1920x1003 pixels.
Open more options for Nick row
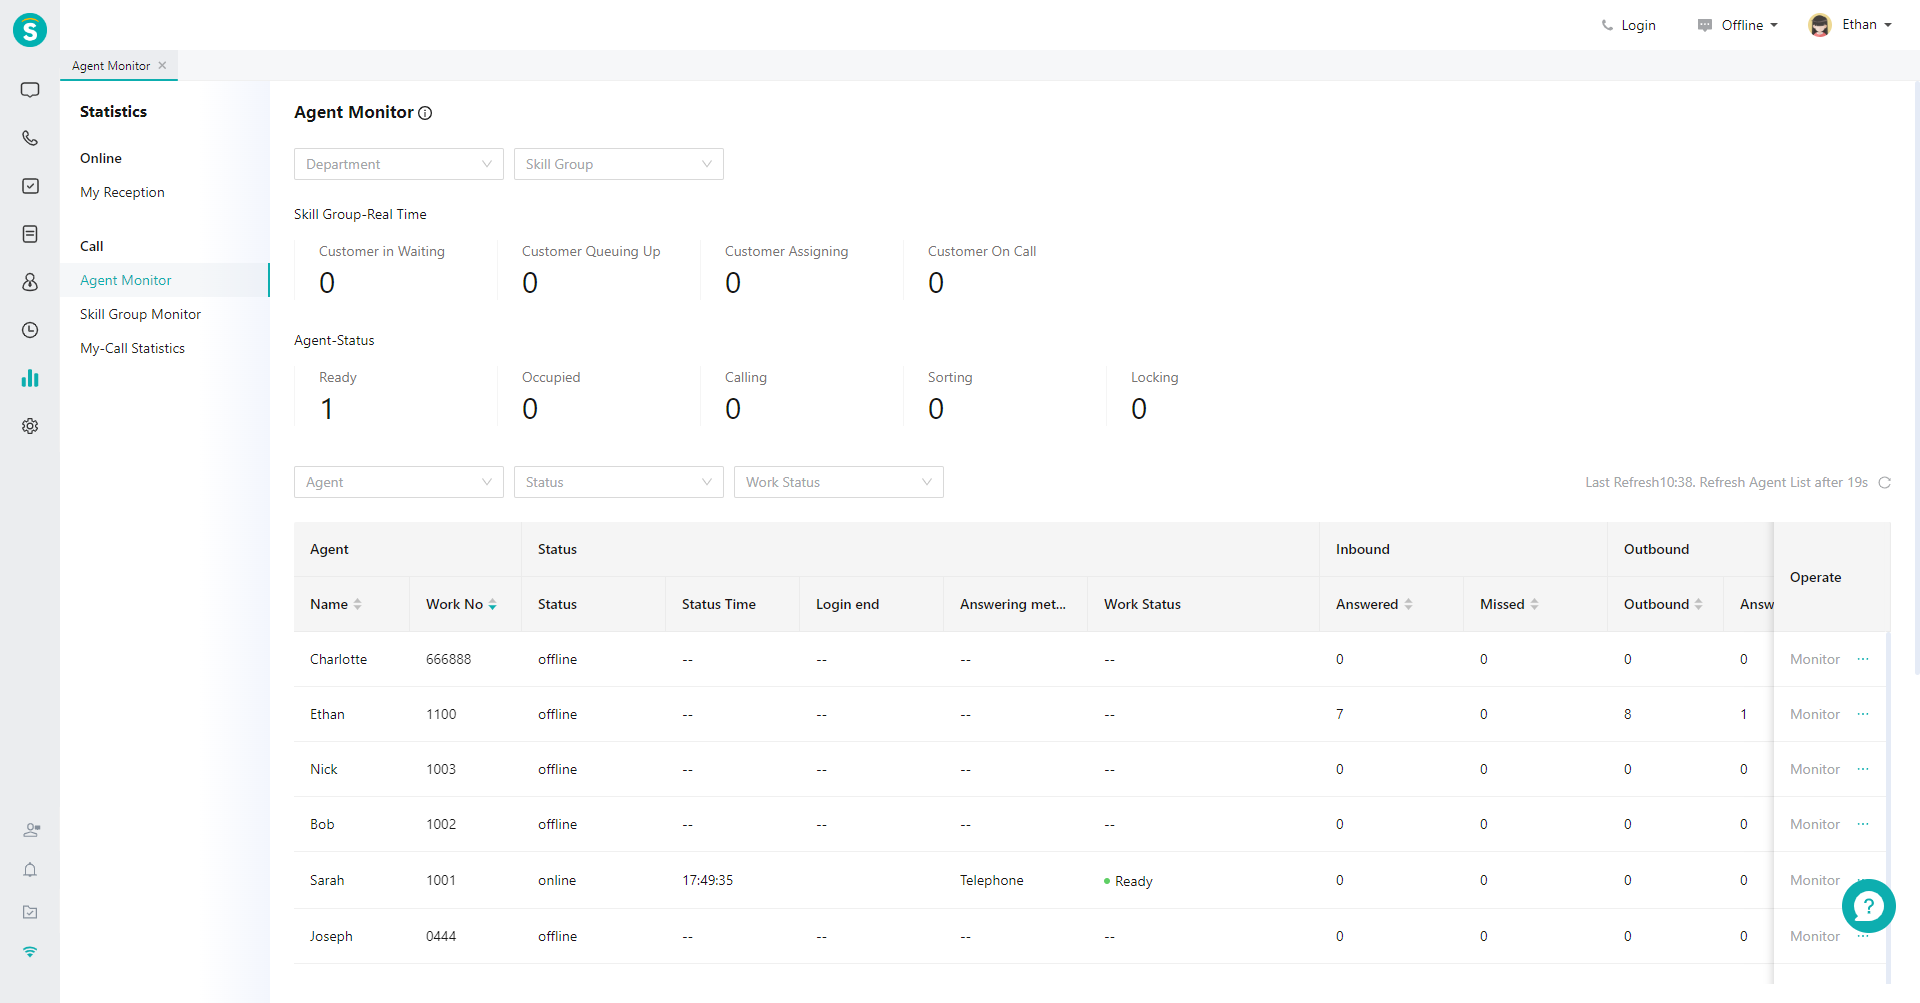(x=1863, y=769)
